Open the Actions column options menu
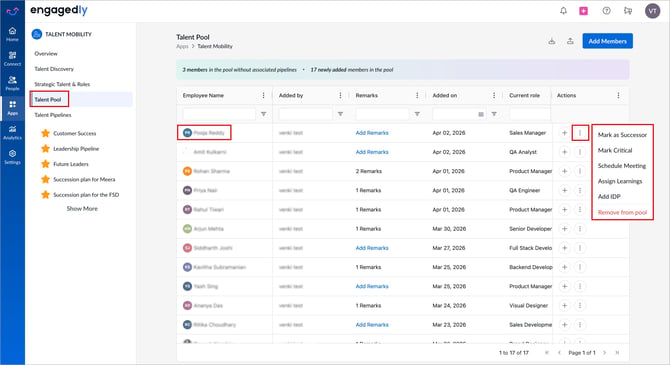Image resolution: width=670 pixels, height=365 pixels. [x=618, y=95]
